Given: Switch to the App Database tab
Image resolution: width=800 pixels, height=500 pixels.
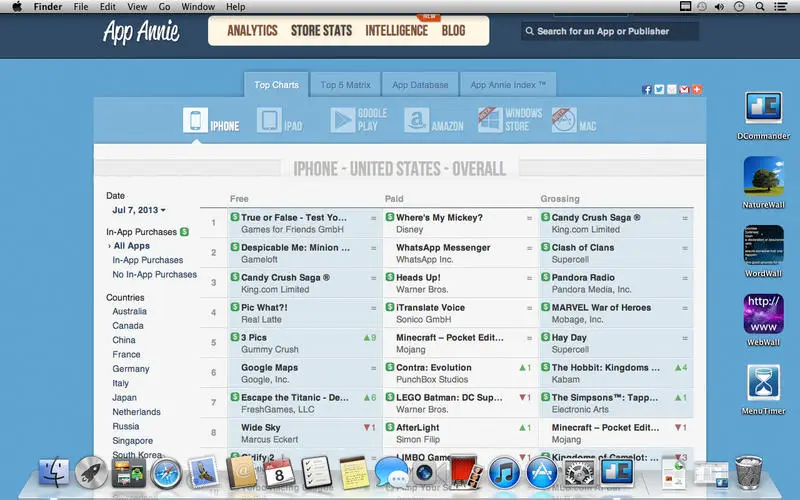Looking at the screenshot, I should click(x=420, y=85).
